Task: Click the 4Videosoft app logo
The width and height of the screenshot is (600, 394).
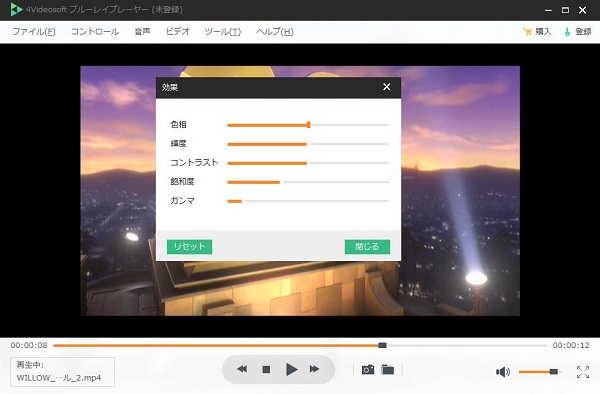Action: coord(16,10)
